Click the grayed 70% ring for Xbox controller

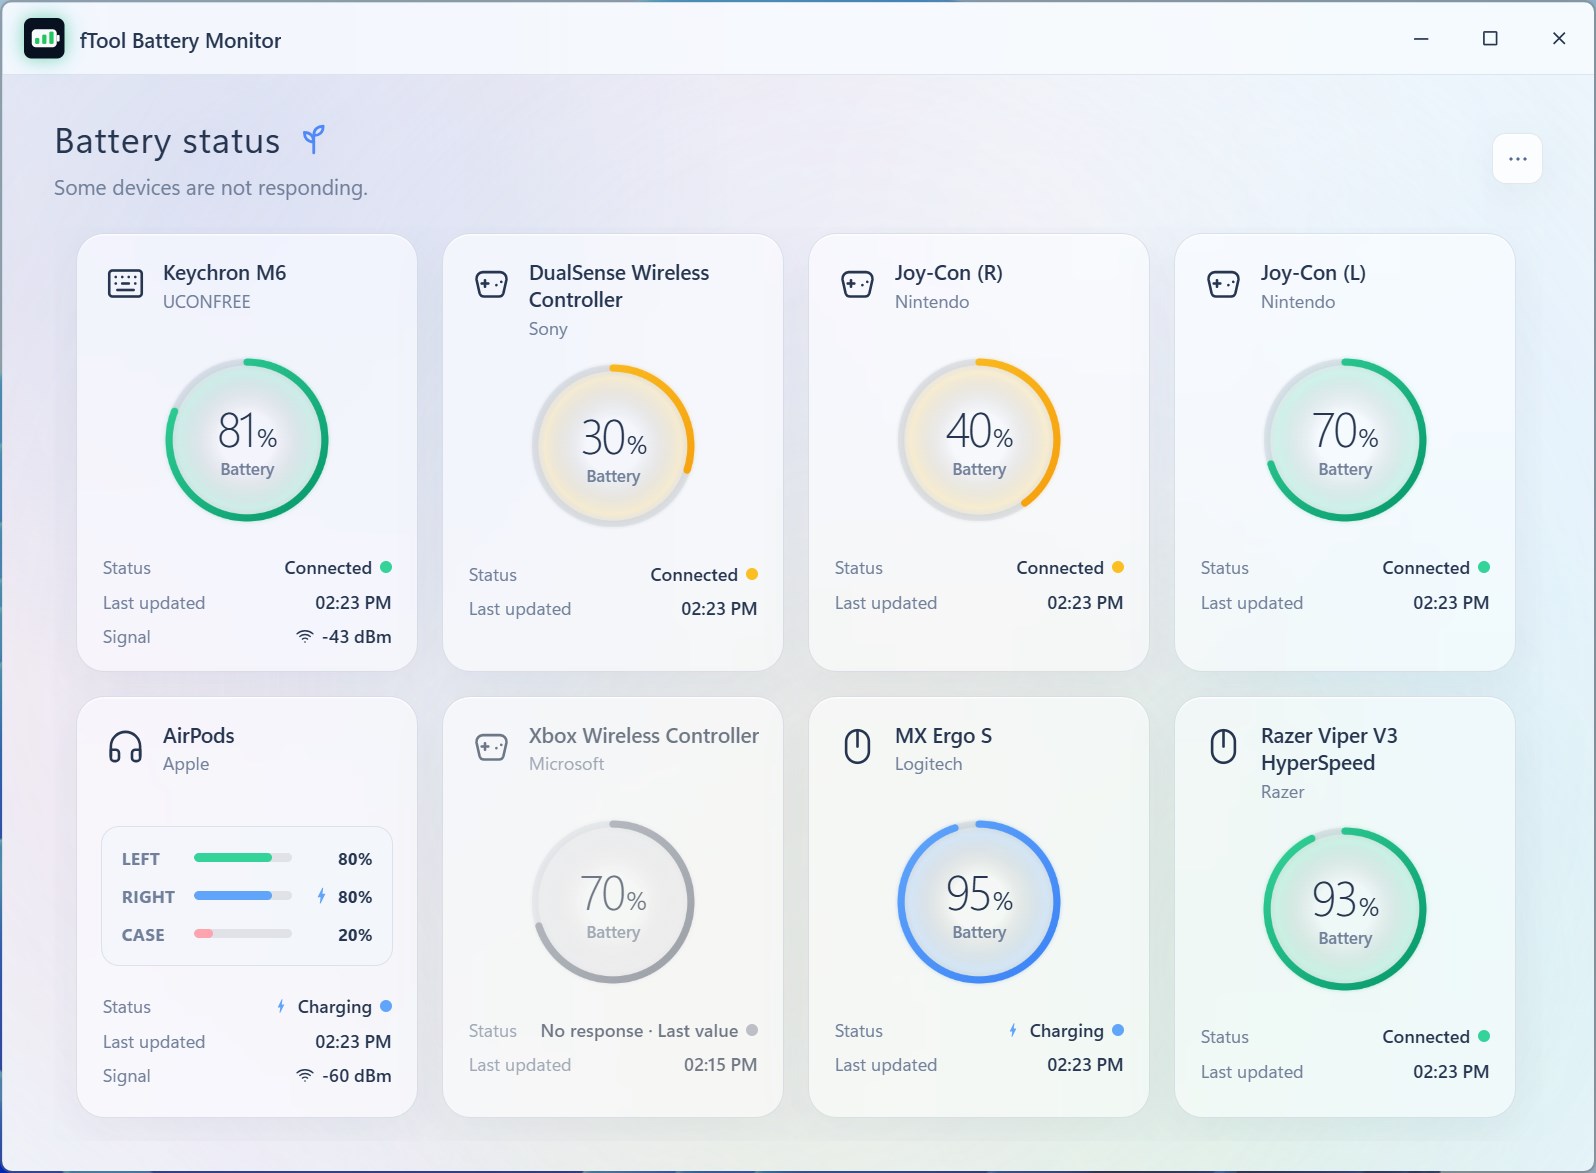pyautogui.click(x=613, y=902)
